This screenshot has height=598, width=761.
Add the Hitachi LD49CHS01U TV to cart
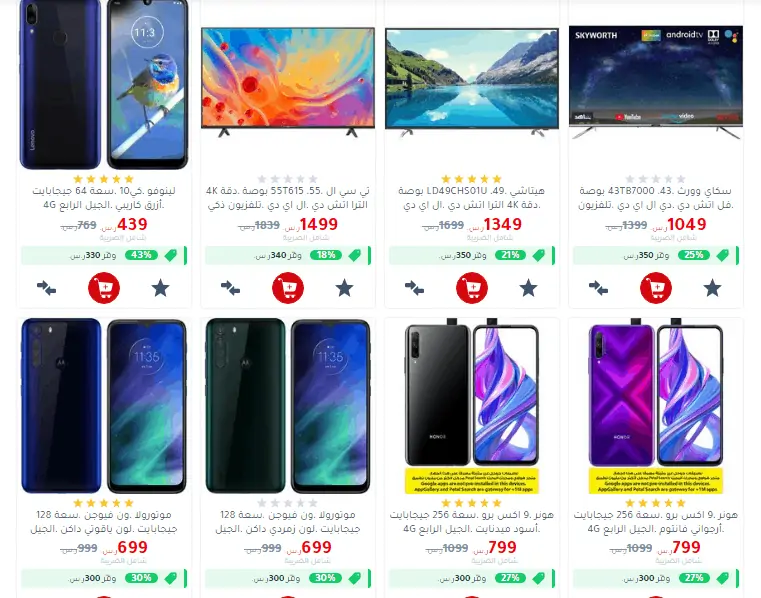(x=472, y=288)
